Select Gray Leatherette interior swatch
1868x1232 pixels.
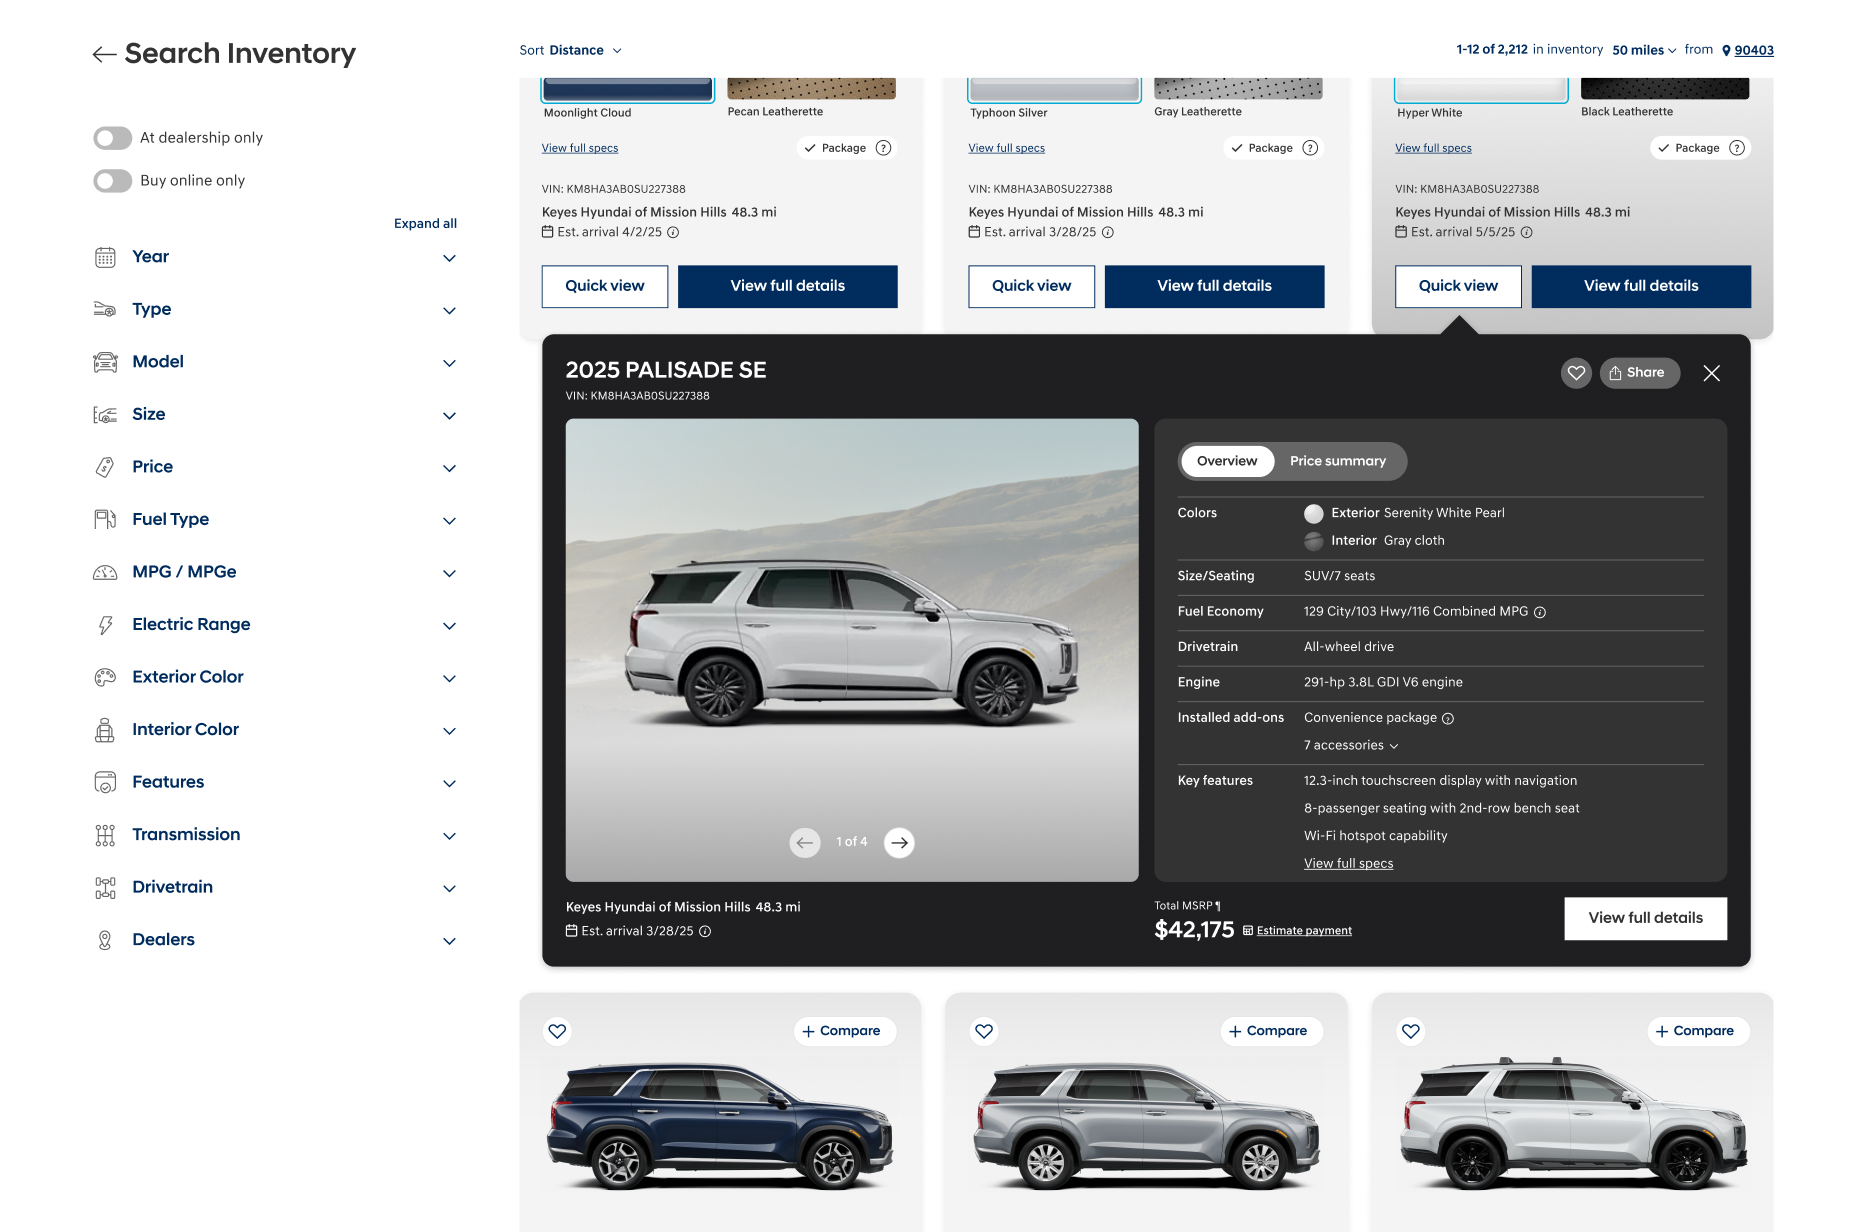1238,88
